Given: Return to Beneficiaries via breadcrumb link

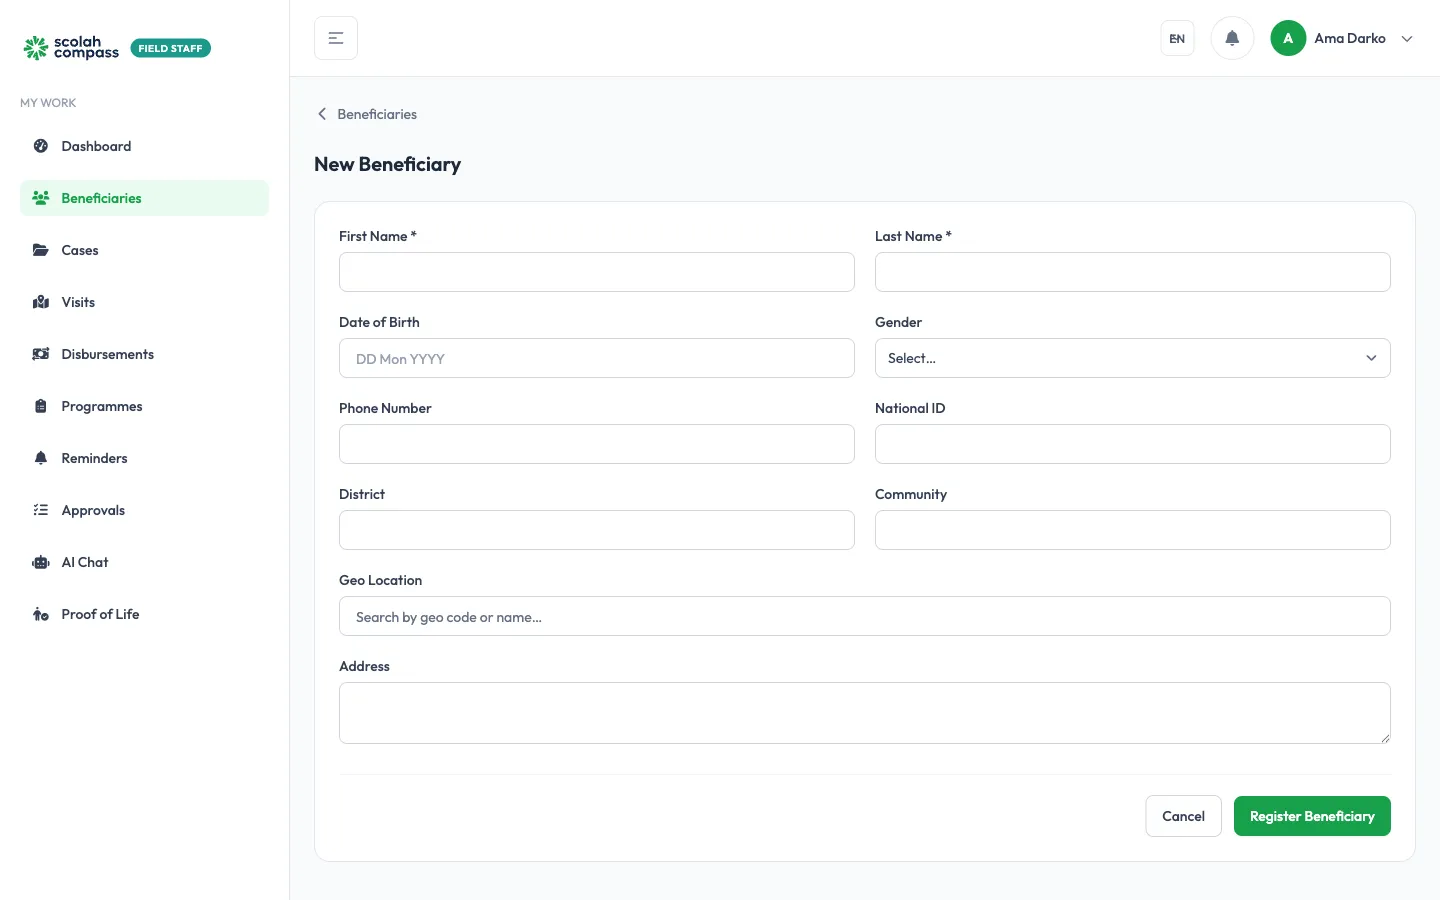Looking at the screenshot, I should 377,114.
